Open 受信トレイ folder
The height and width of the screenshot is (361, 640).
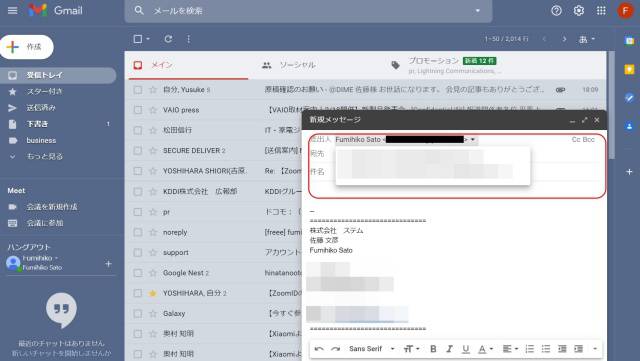[x=58, y=75]
